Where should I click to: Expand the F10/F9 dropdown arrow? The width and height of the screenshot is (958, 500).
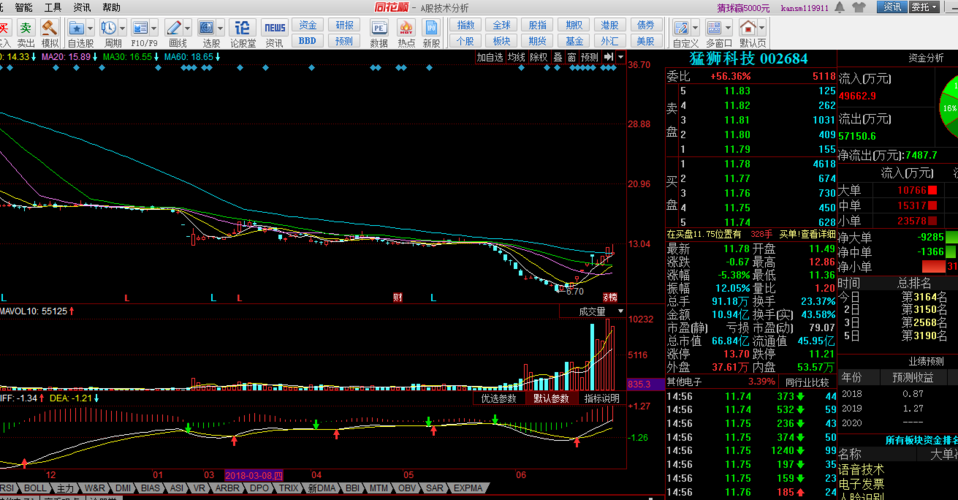click(154, 28)
